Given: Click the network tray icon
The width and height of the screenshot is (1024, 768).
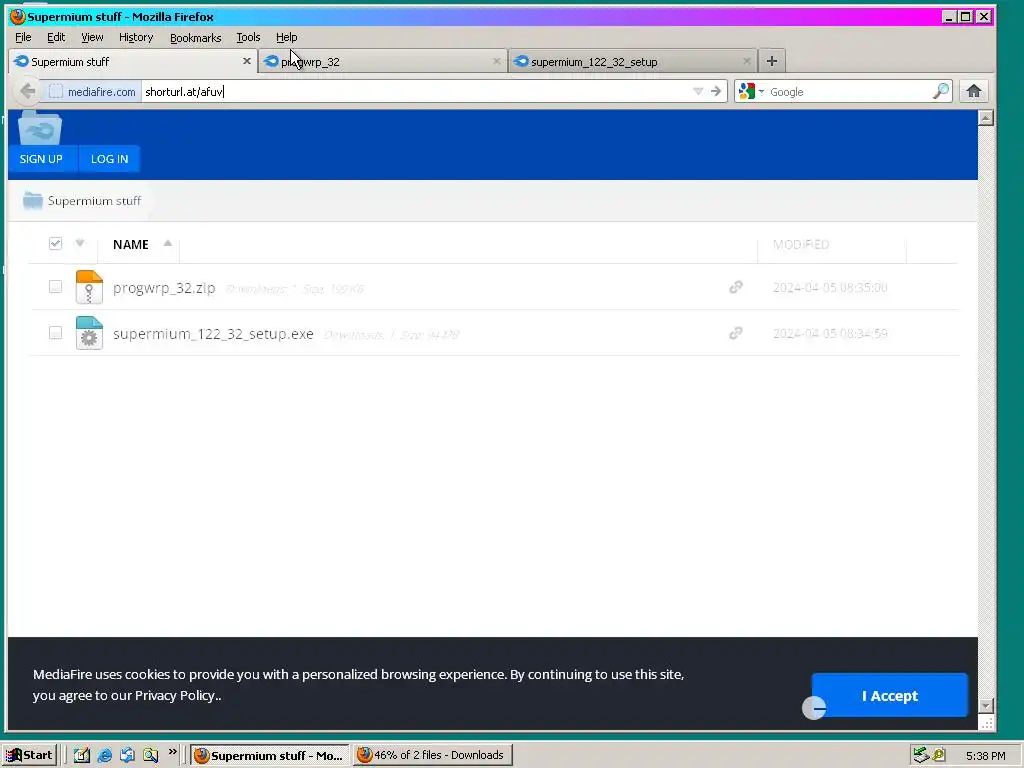Looking at the screenshot, I should pos(921,756).
